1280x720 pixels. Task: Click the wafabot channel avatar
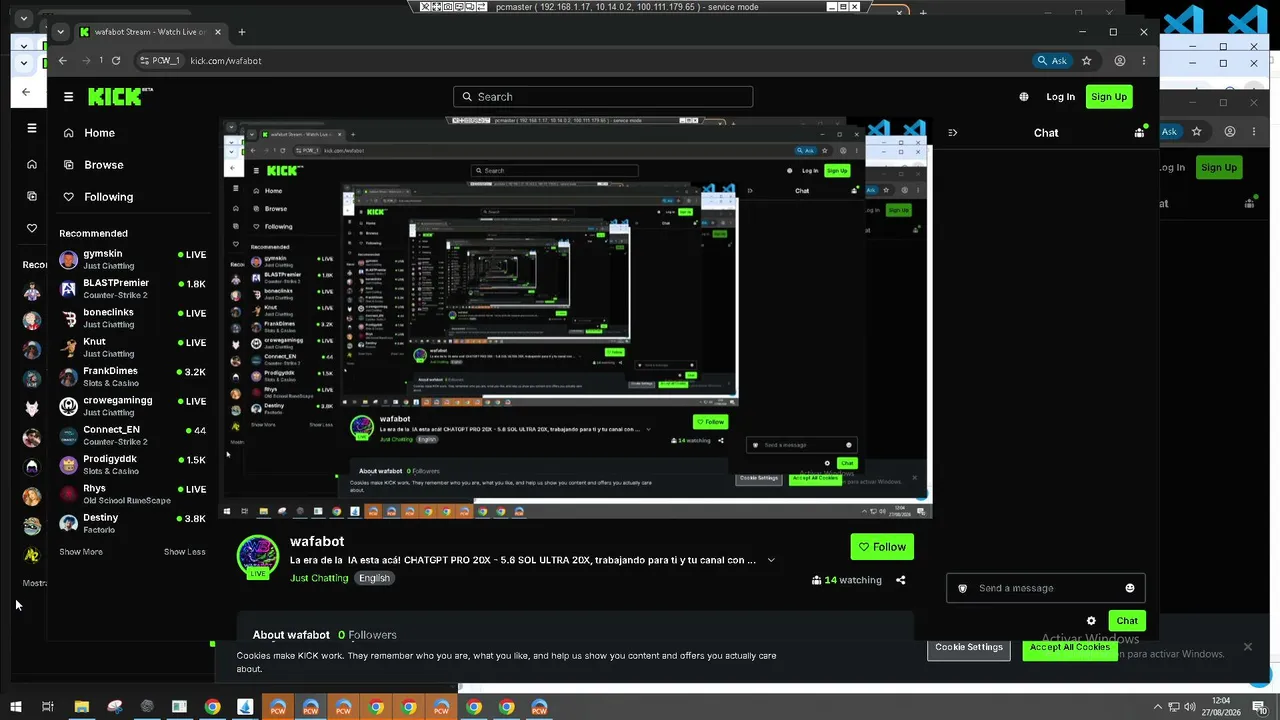tap(258, 556)
